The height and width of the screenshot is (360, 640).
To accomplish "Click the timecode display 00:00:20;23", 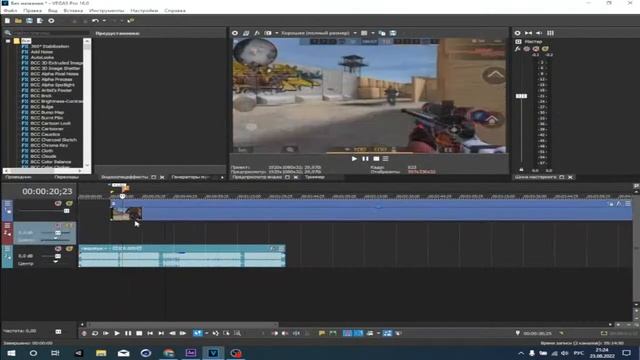I will click(47, 191).
